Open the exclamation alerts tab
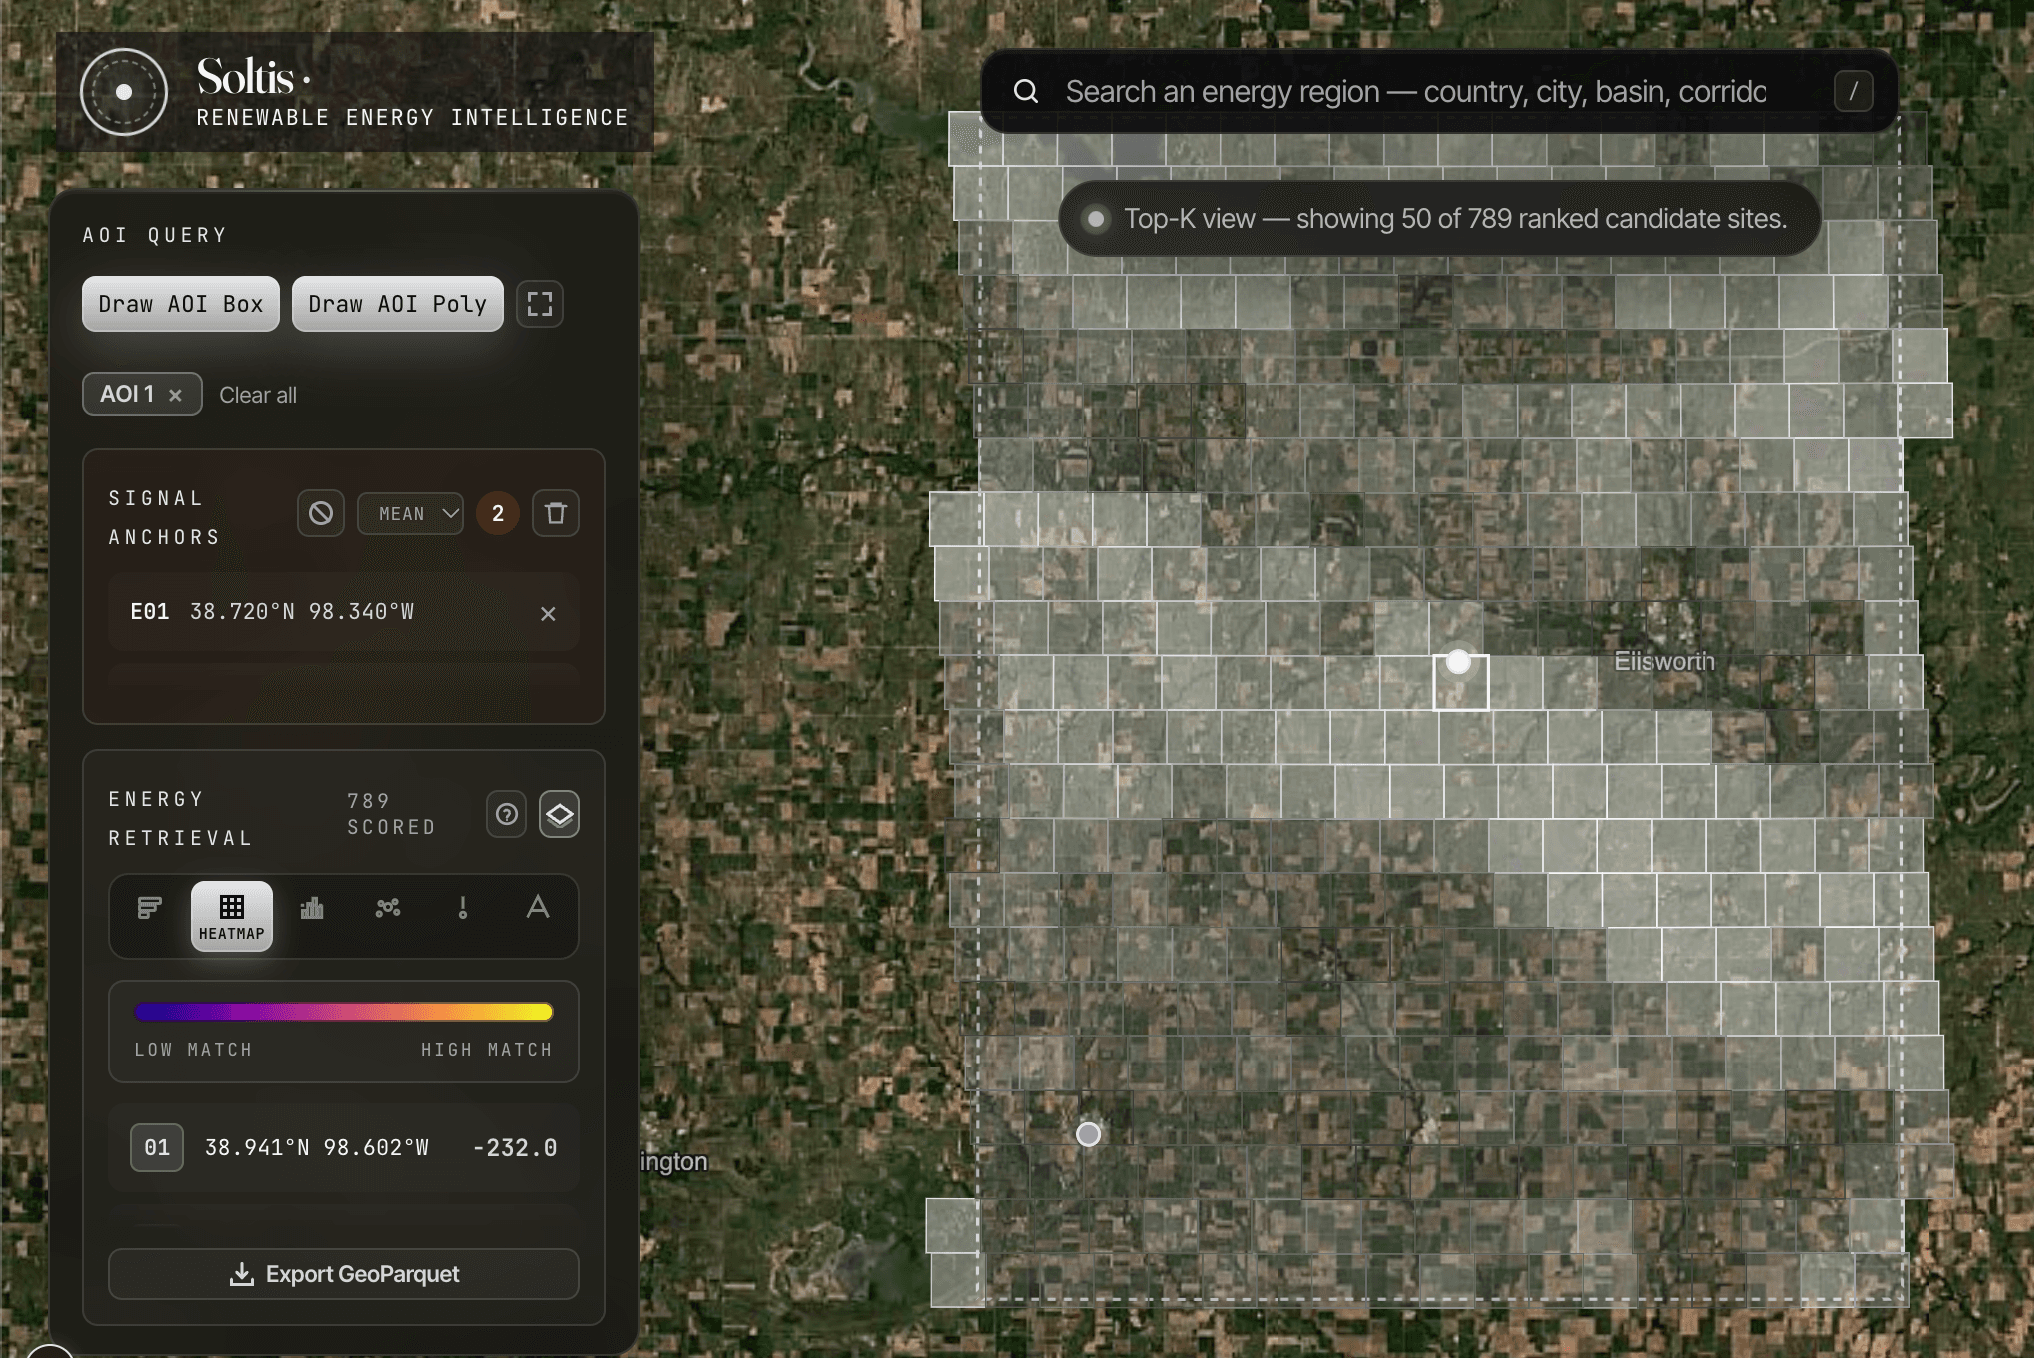This screenshot has width=2034, height=1358. 463,908
